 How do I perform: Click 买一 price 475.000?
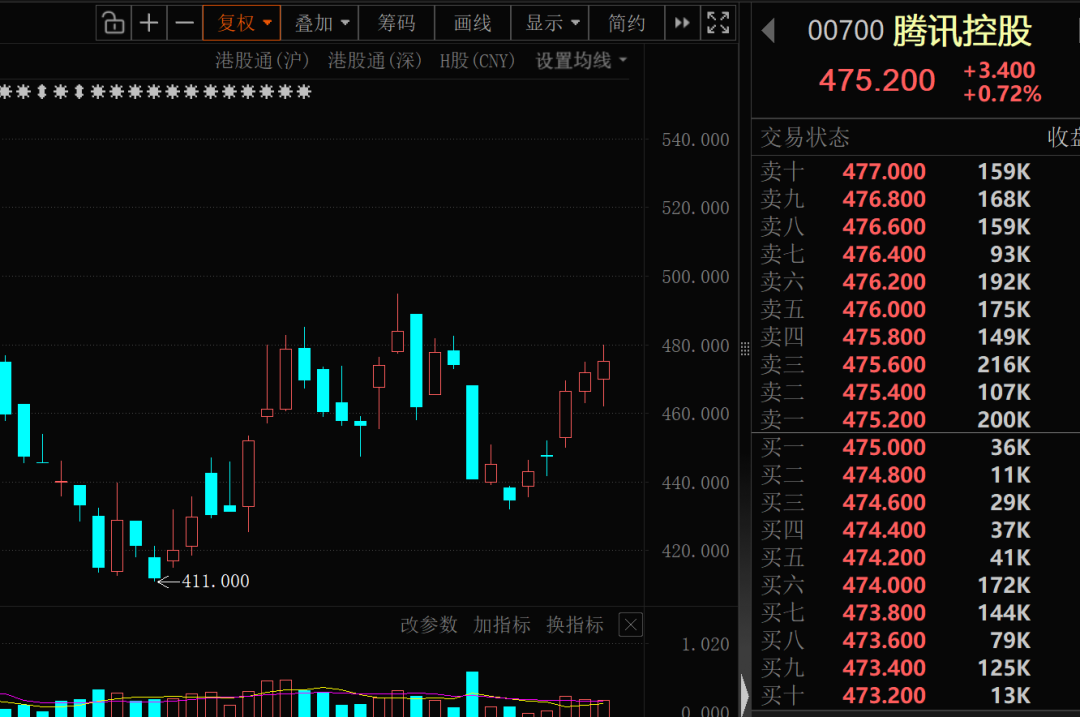[x=884, y=447]
